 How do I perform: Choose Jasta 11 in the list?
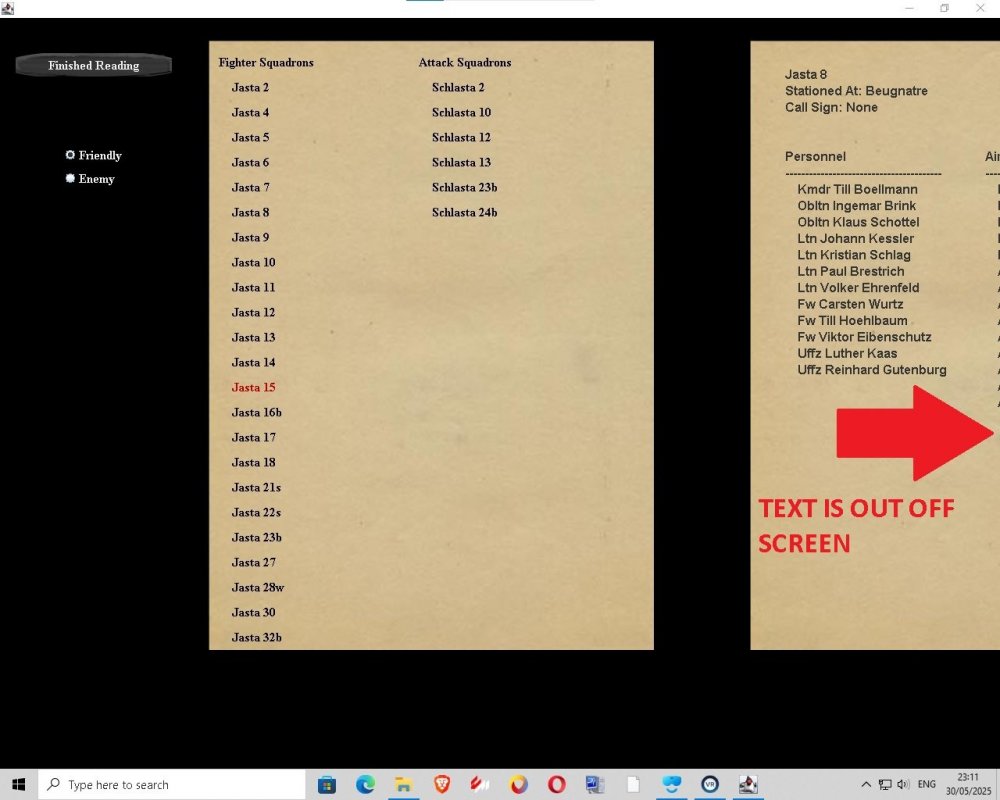point(253,287)
